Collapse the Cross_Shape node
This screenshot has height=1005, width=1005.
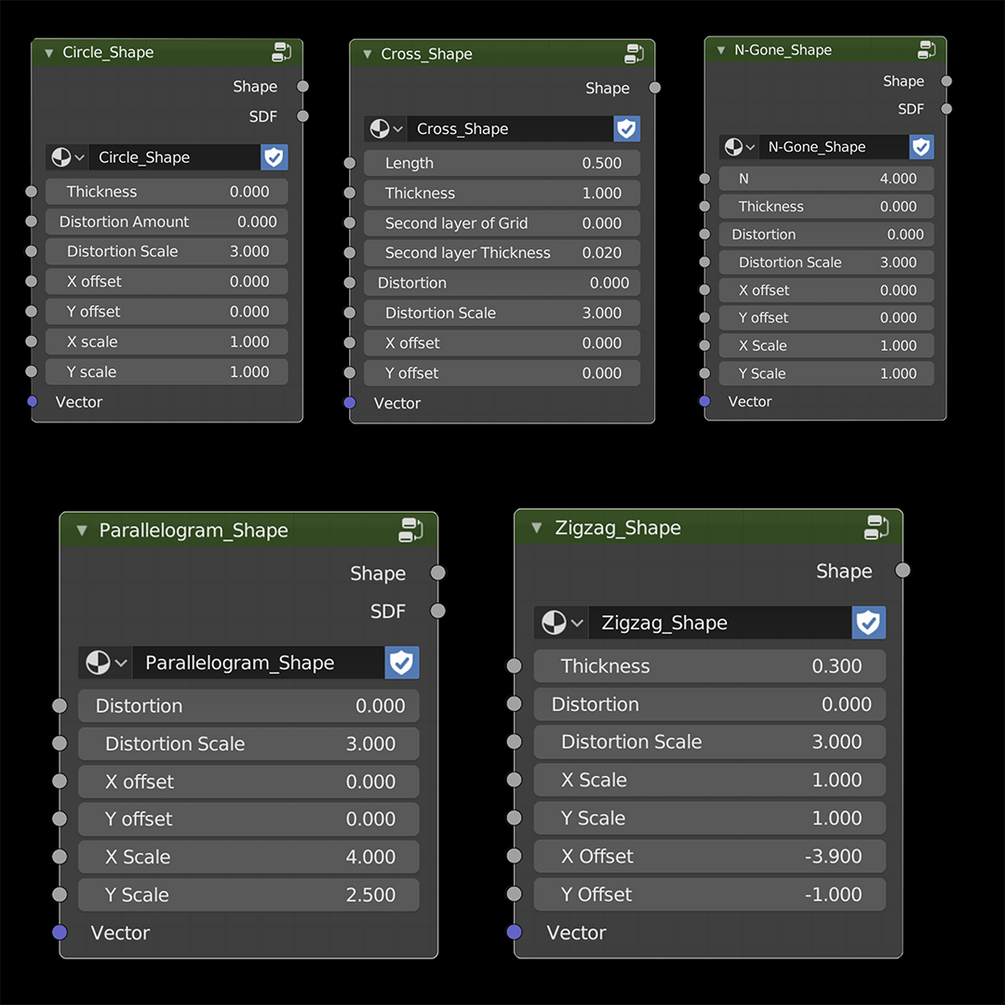click(x=367, y=54)
